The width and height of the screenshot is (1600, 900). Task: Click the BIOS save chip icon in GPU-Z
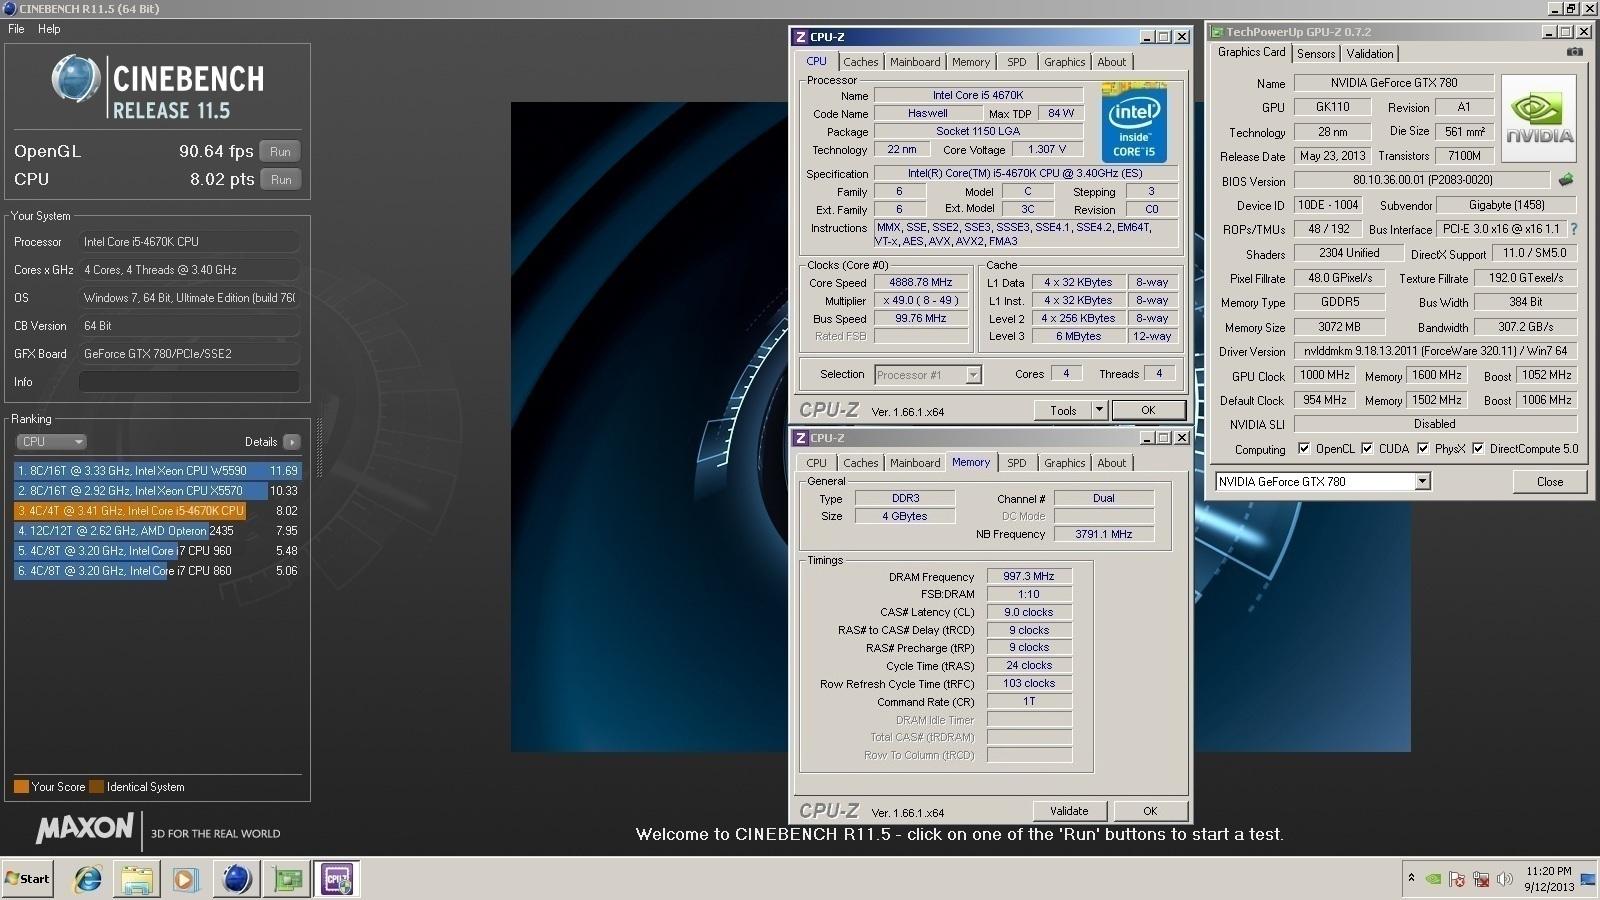tap(1565, 180)
